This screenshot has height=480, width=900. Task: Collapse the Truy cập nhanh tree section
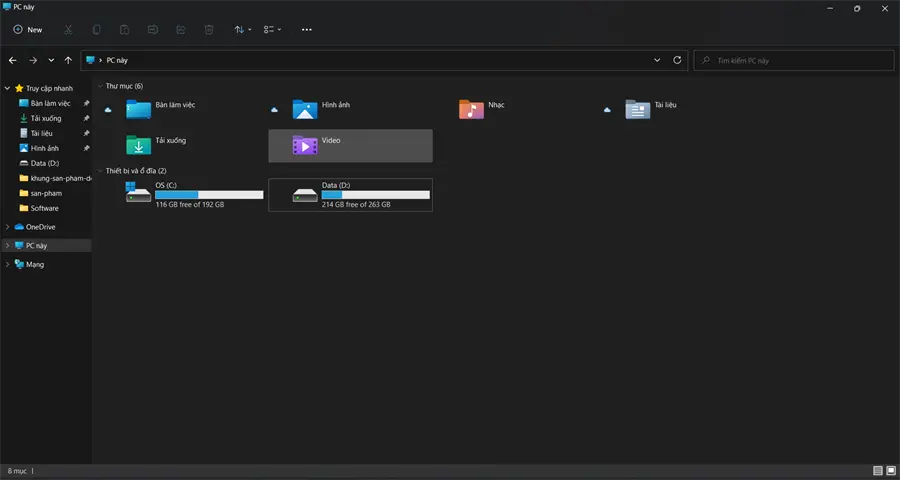(x=7, y=88)
